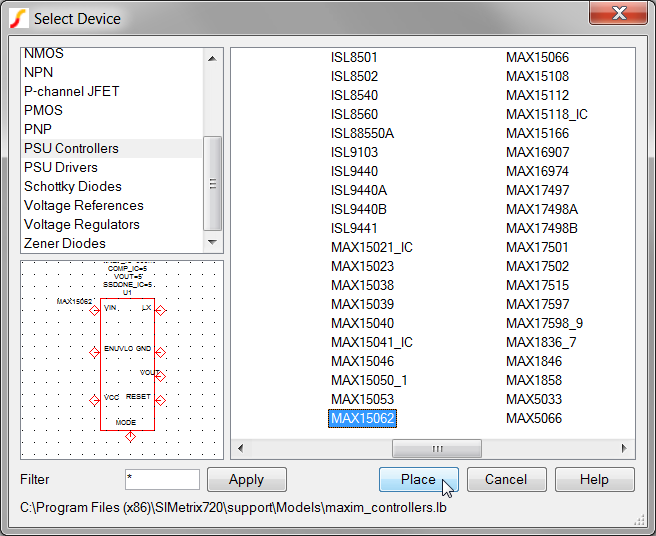Click the Place button
This screenshot has height=536, width=656.
(x=418, y=480)
